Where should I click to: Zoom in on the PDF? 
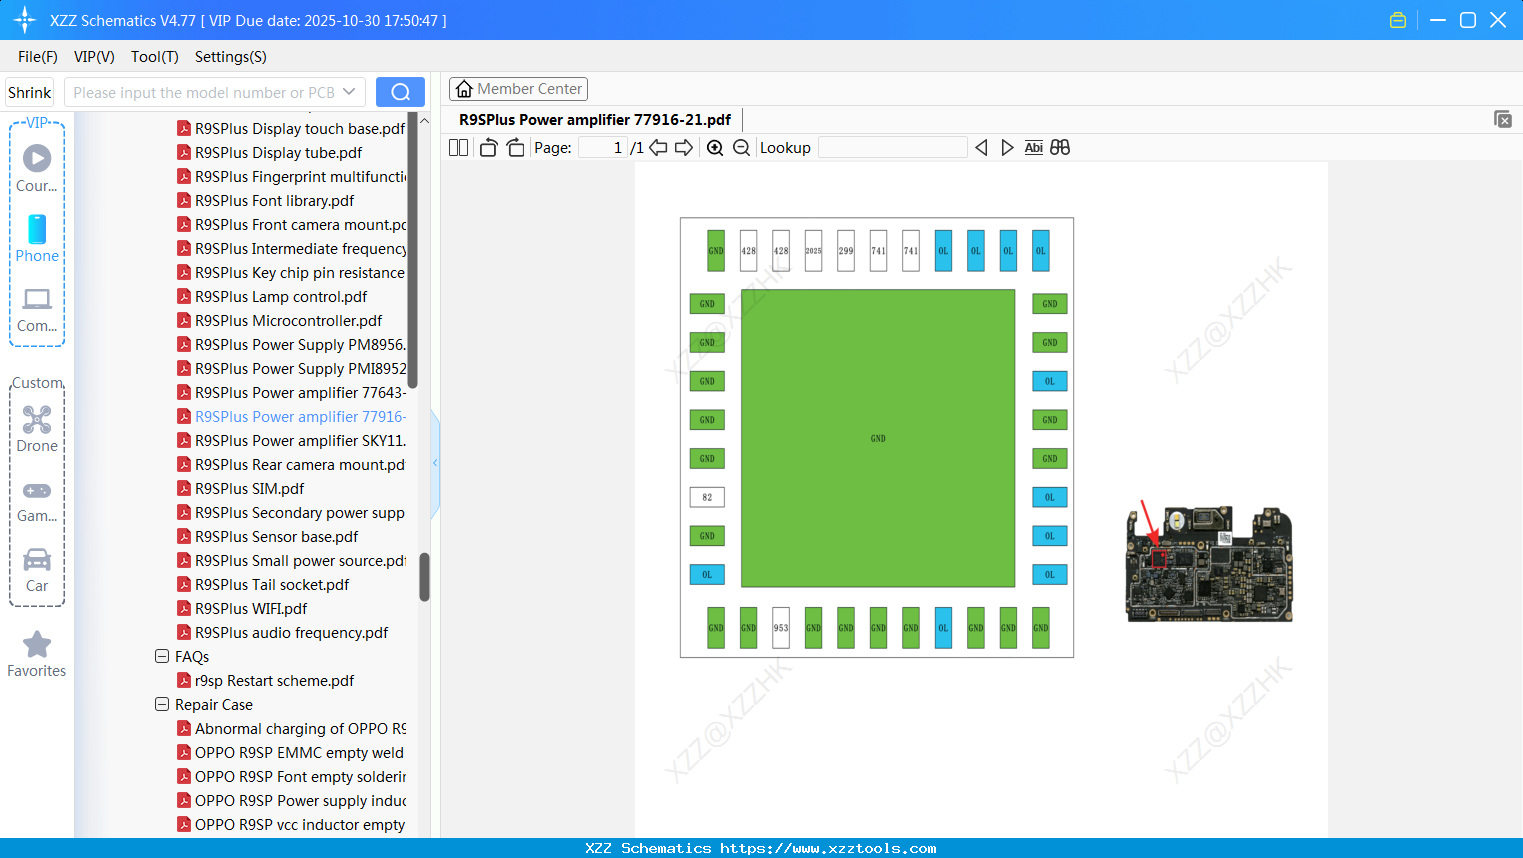[715, 148]
